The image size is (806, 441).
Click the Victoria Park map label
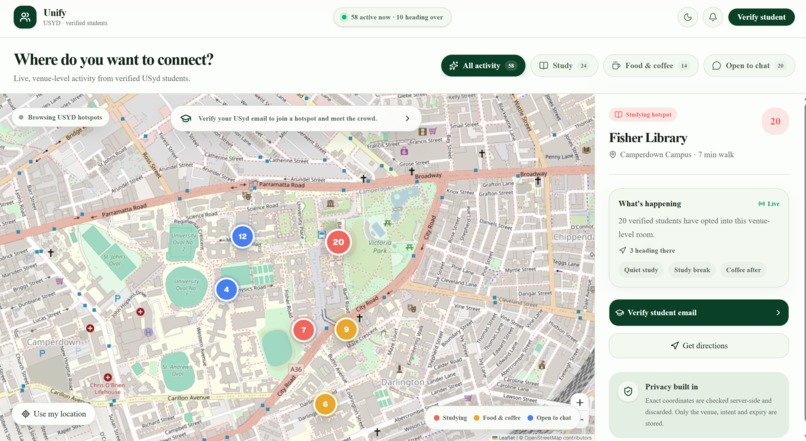pos(380,247)
